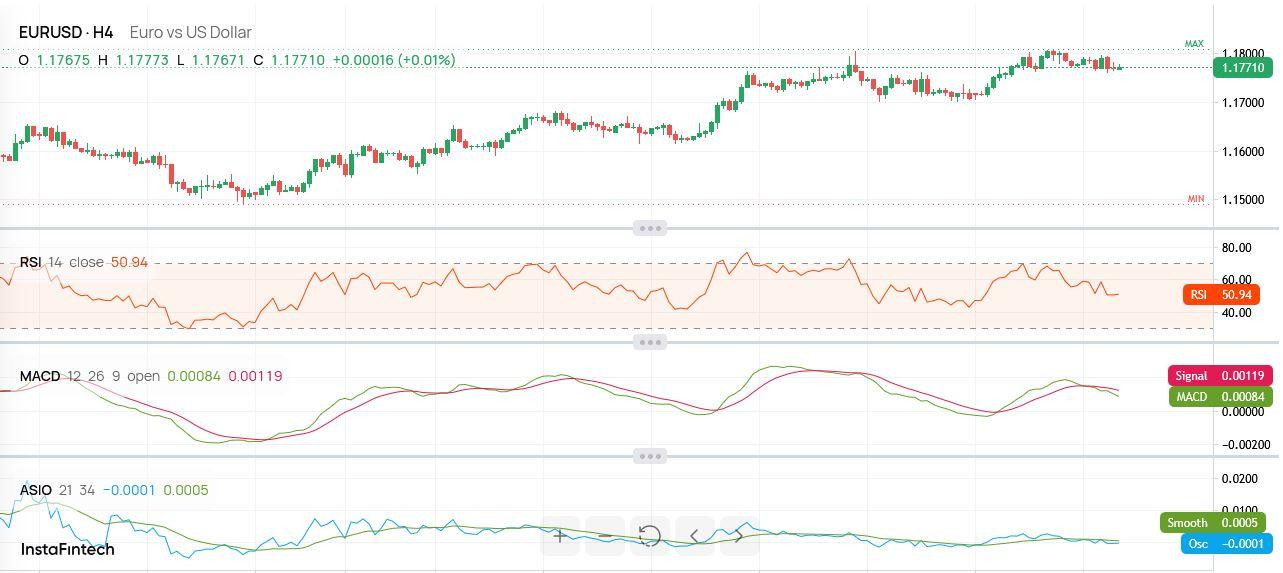
Task: Select the ASIO indicator legend
Action: click(114, 490)
